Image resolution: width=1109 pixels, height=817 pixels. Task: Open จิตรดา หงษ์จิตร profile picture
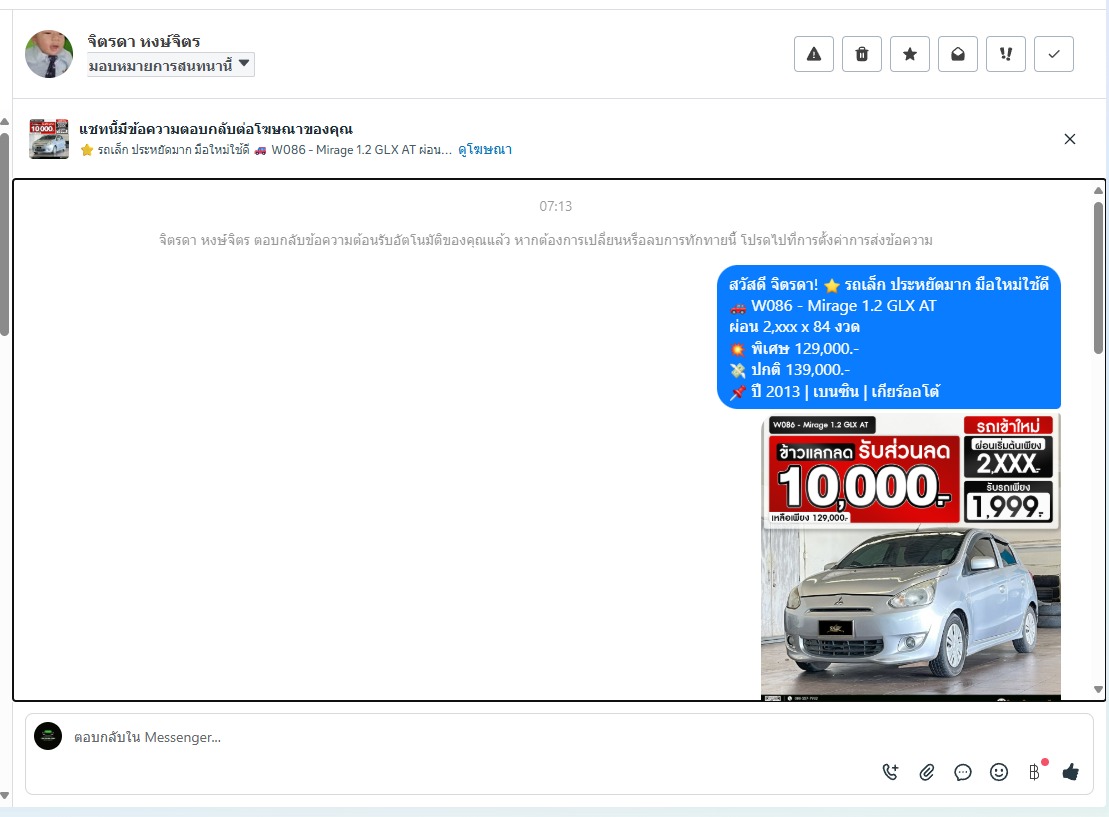49,54
